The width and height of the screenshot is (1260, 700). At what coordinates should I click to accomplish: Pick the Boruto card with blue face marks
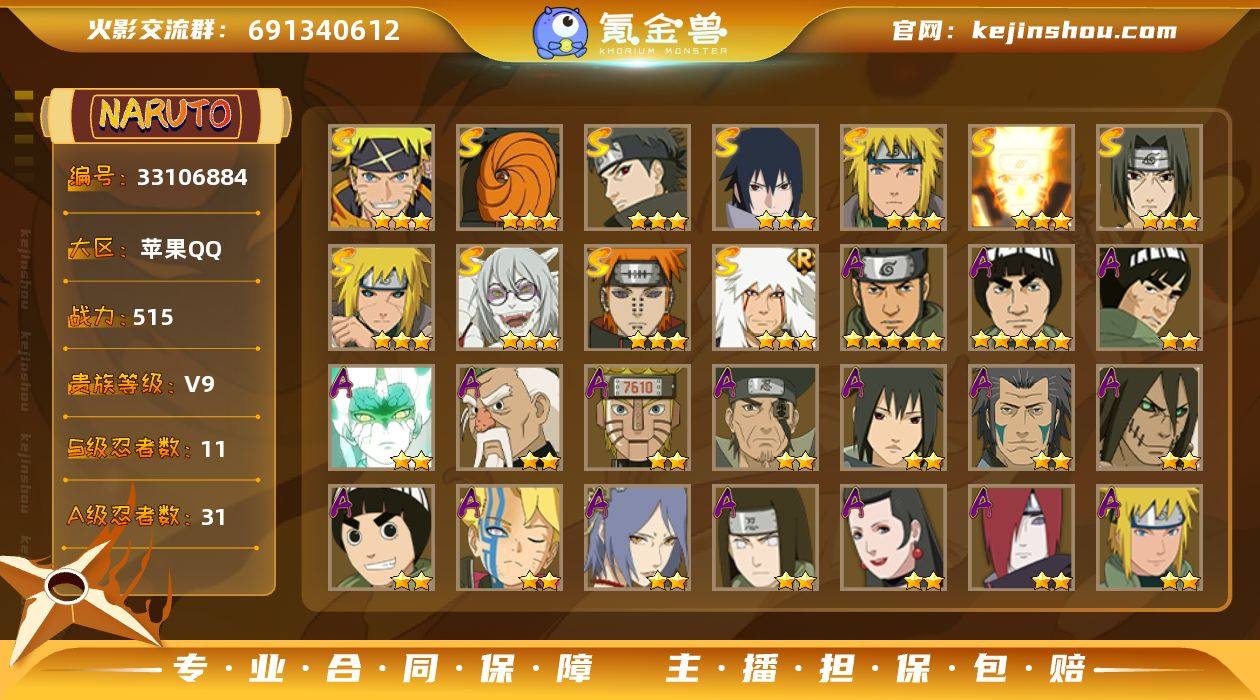coord(510,538)
